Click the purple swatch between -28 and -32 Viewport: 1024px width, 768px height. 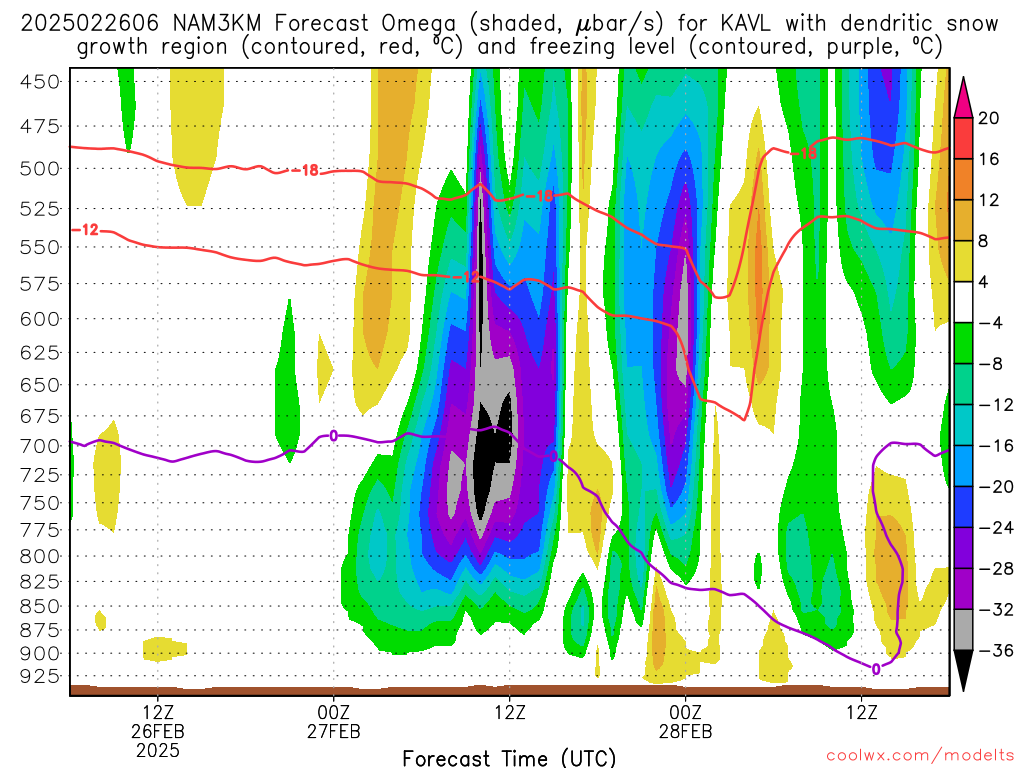coord(963,588)
